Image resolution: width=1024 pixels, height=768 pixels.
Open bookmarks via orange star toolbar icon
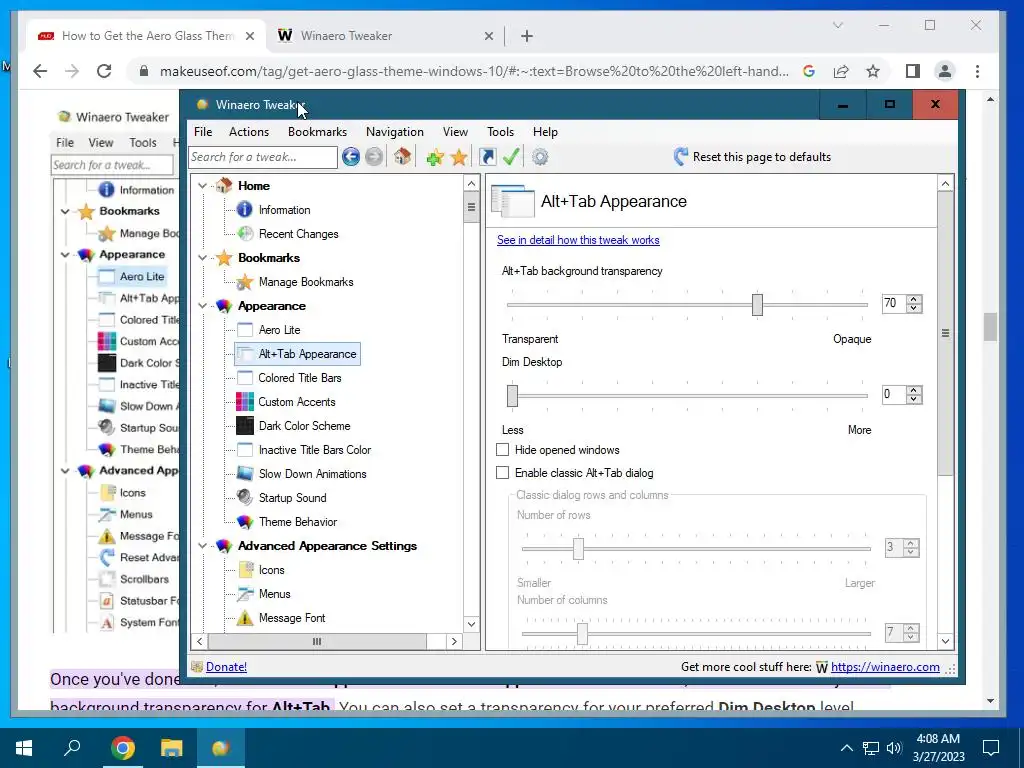459,157
